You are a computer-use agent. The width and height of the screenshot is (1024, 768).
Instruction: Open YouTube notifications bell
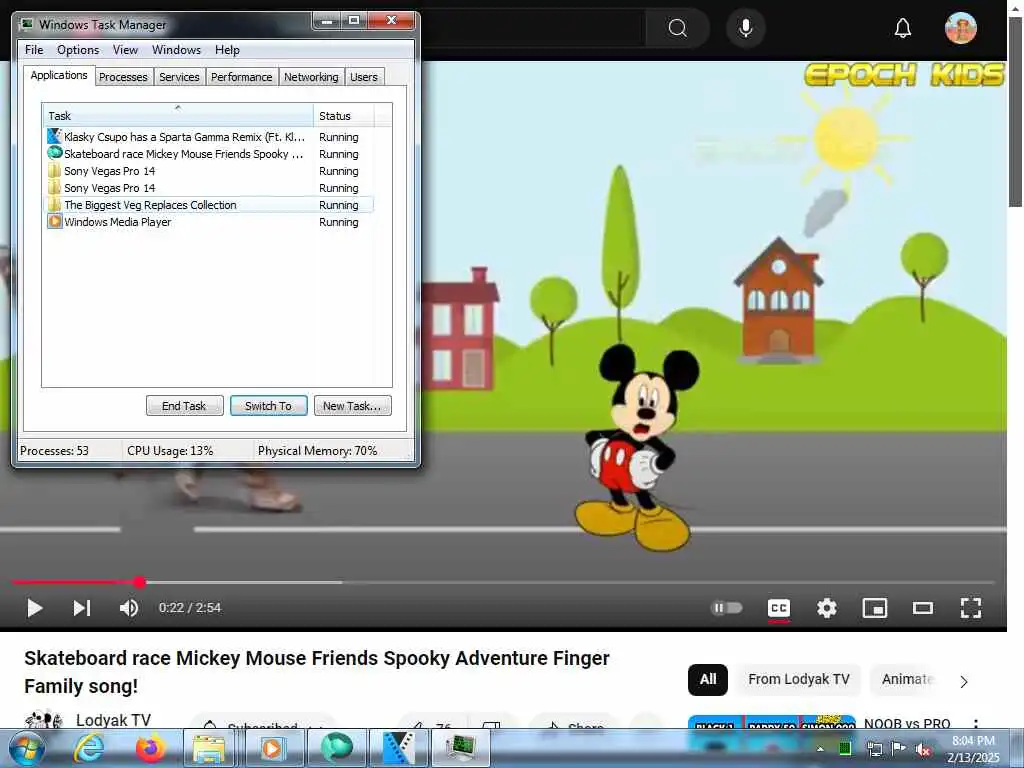tap(903, 28)
